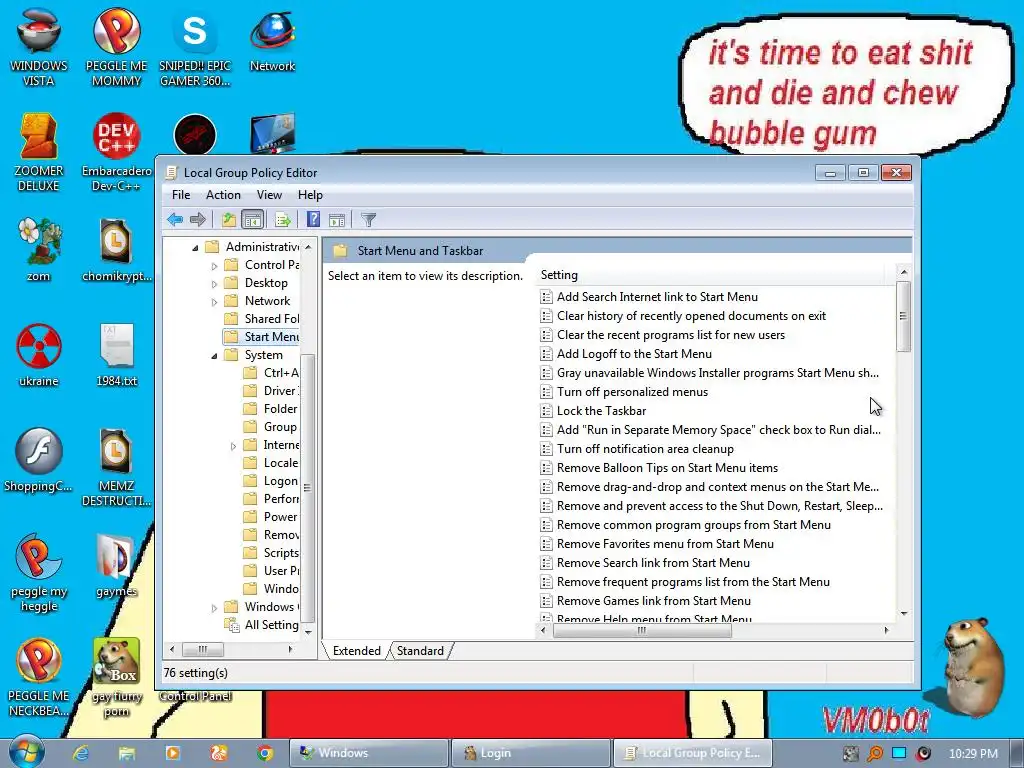This screenshot has width=1024, height=768.
Task: Expand the Desktop tree node
Action: click(214, 284)
